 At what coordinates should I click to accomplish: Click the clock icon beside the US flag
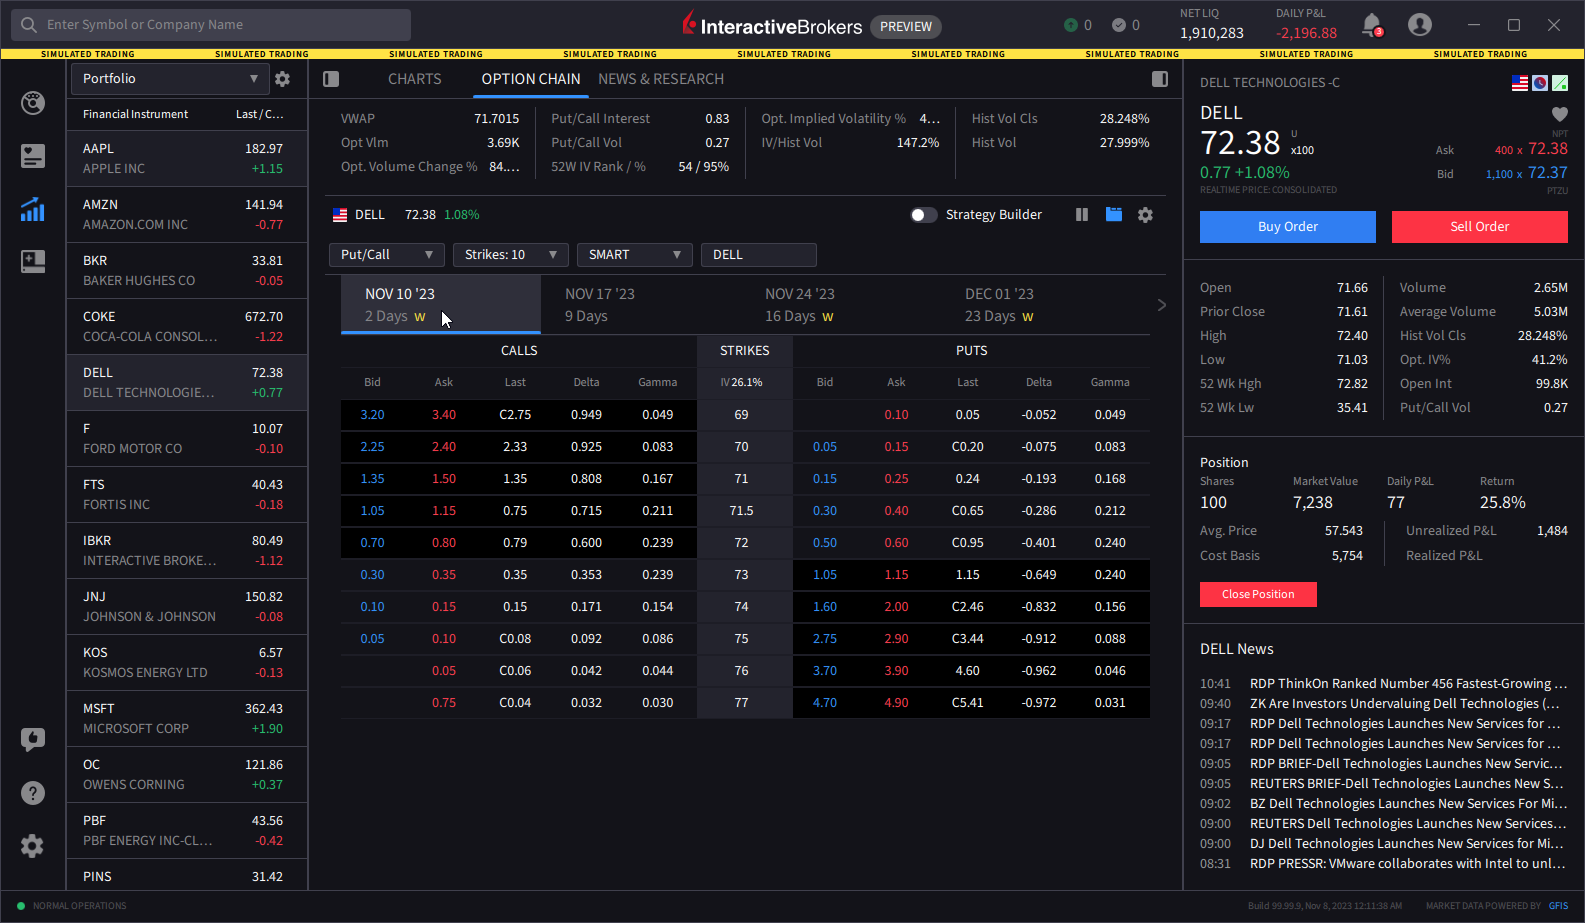coord(1540,83)
